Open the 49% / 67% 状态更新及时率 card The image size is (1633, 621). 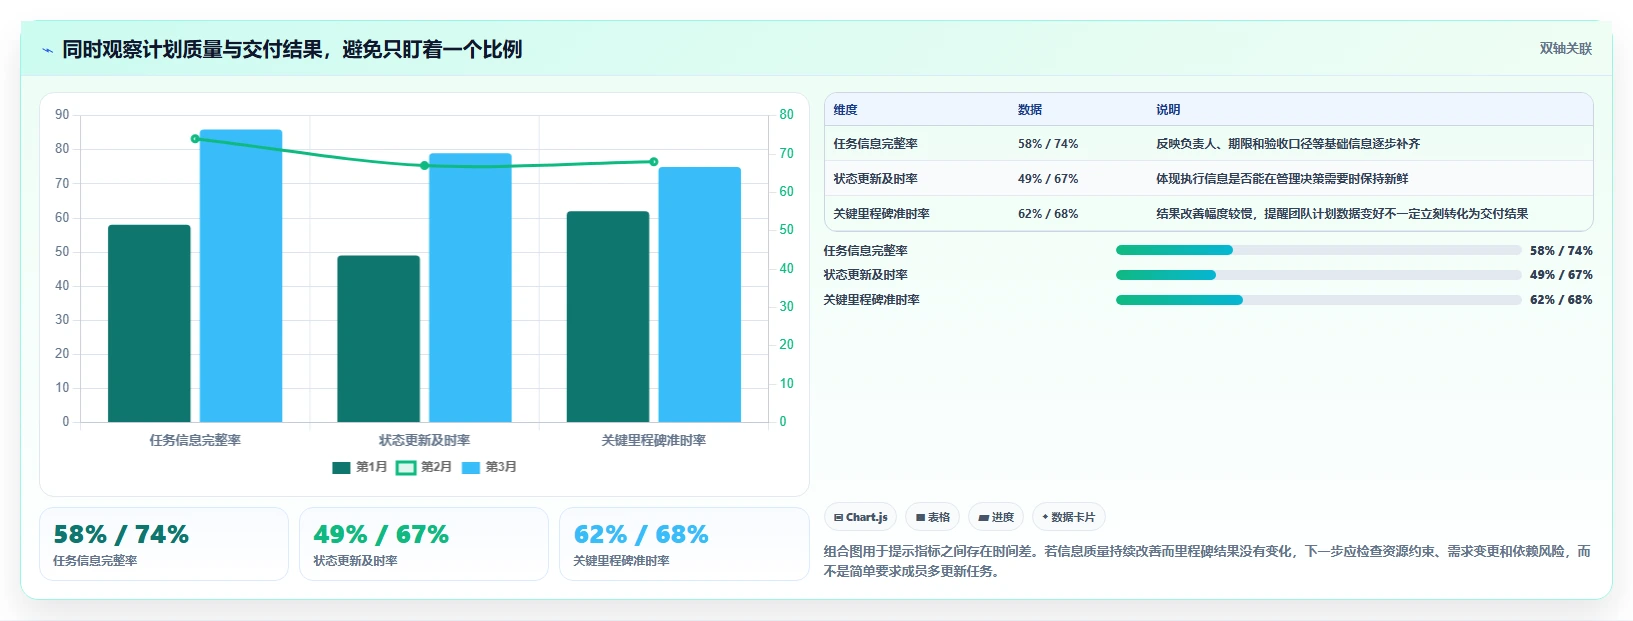click(x=424, y=544)
